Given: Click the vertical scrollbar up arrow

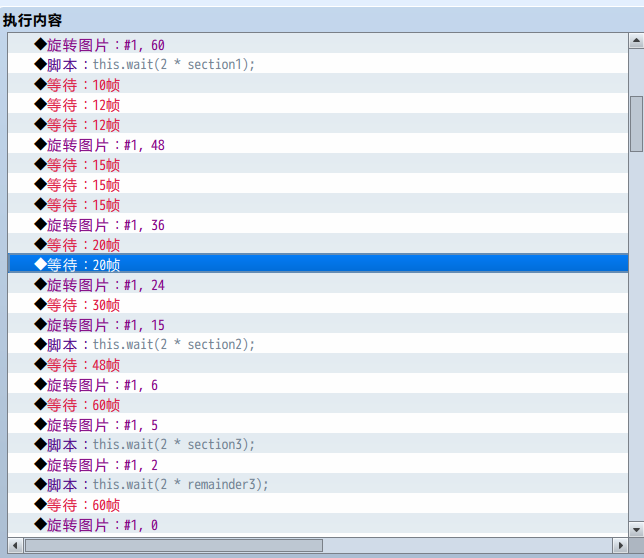Looking at the screenshot, I should [636, 41].
